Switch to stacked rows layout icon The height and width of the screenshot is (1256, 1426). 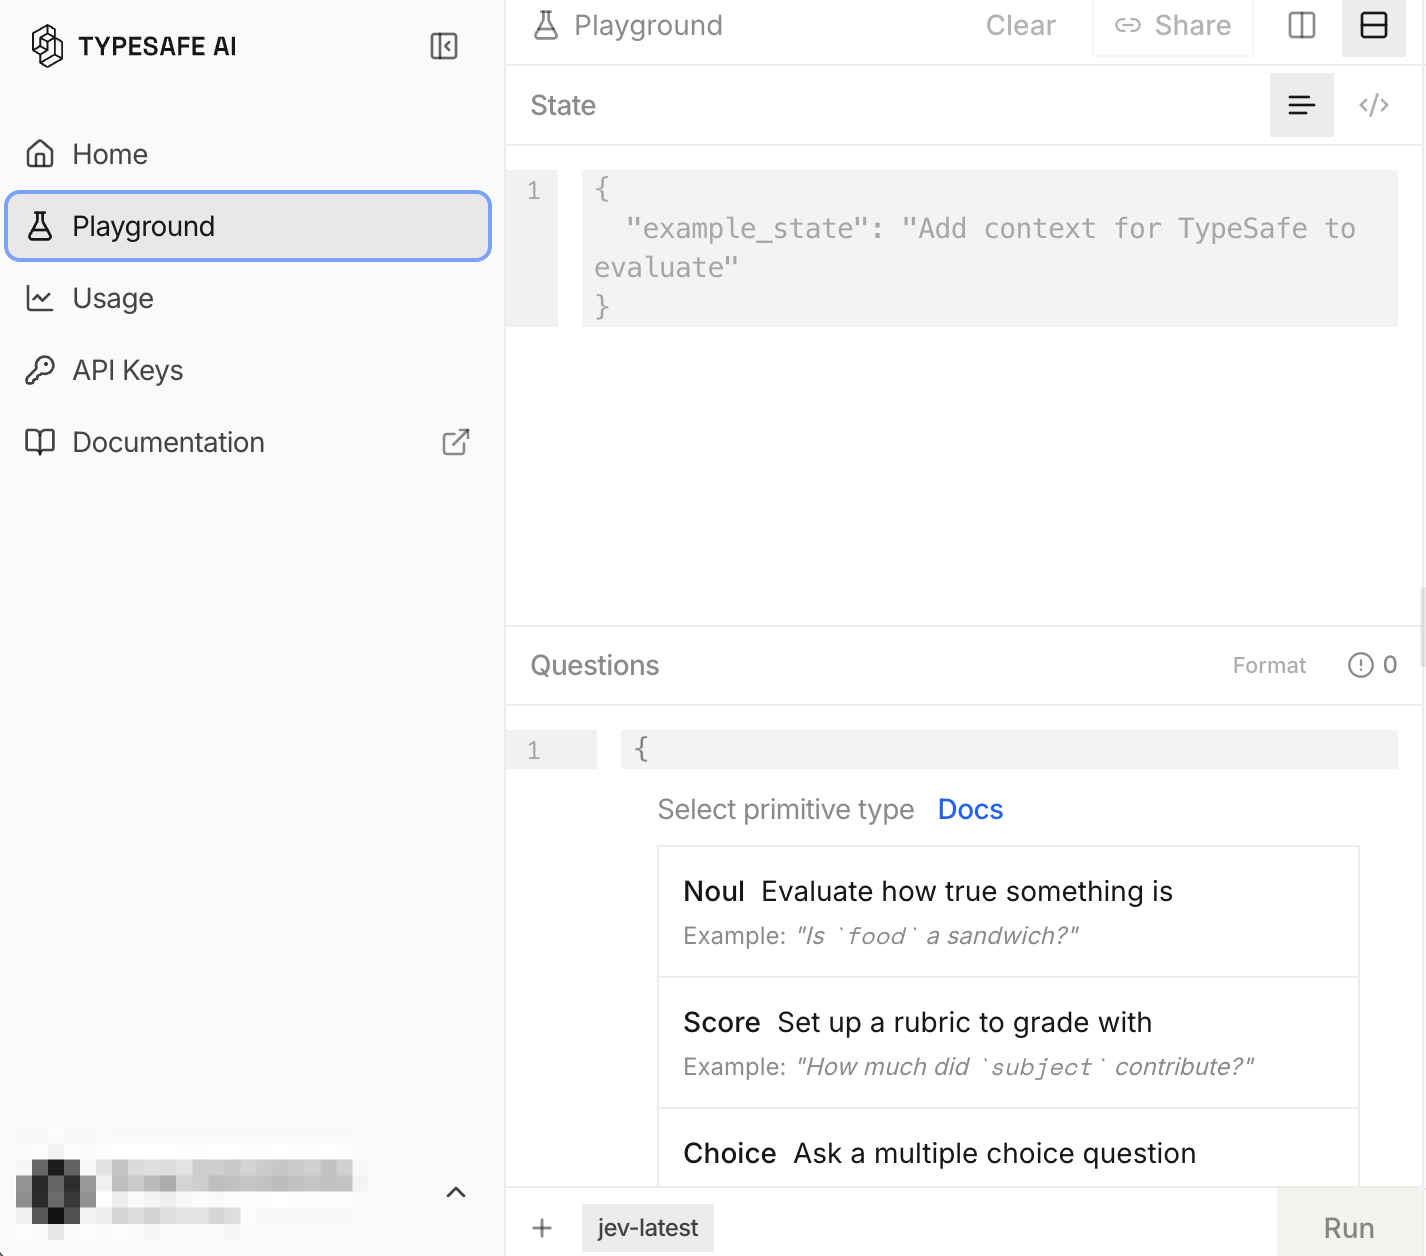tap(1374, 25)
